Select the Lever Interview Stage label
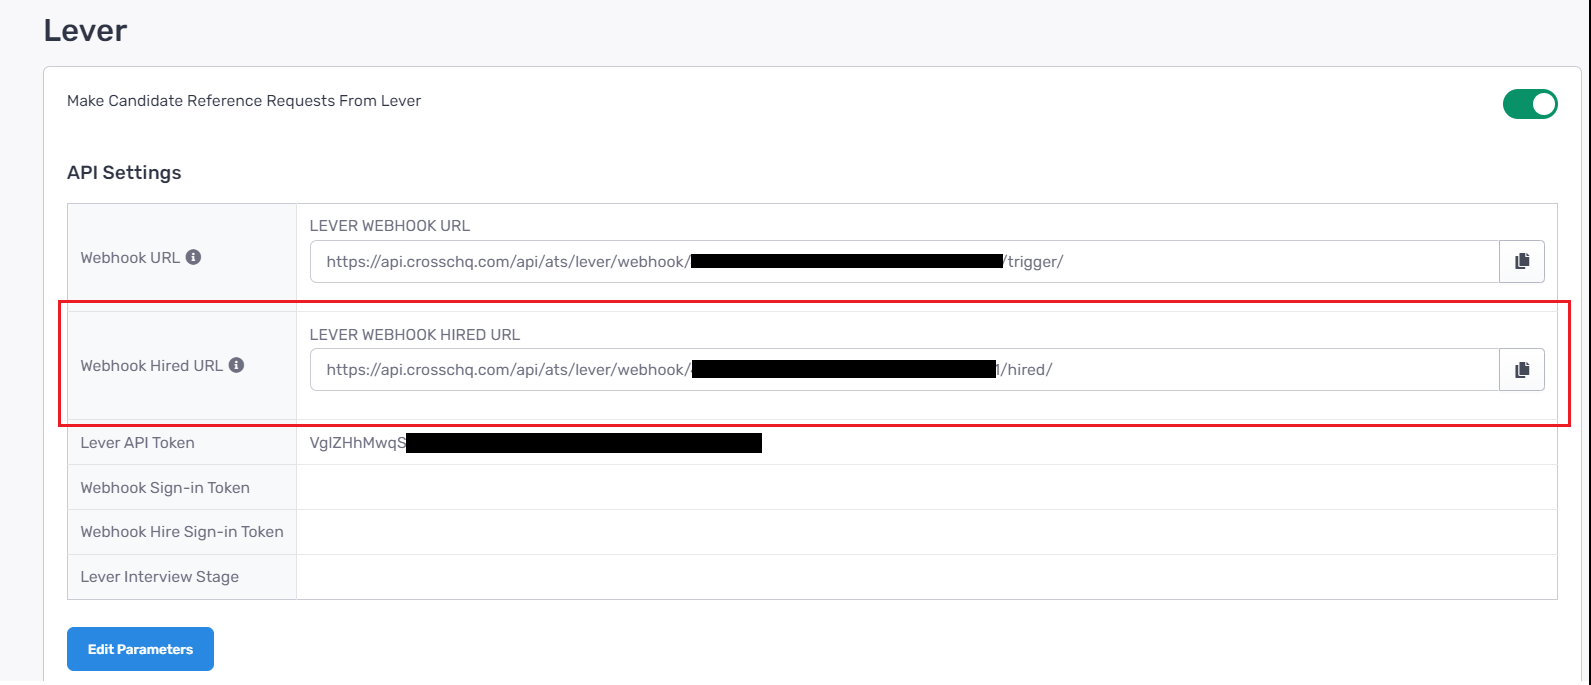The width and height of the screenshot is (1591, 685). click(x=160, y=576)
